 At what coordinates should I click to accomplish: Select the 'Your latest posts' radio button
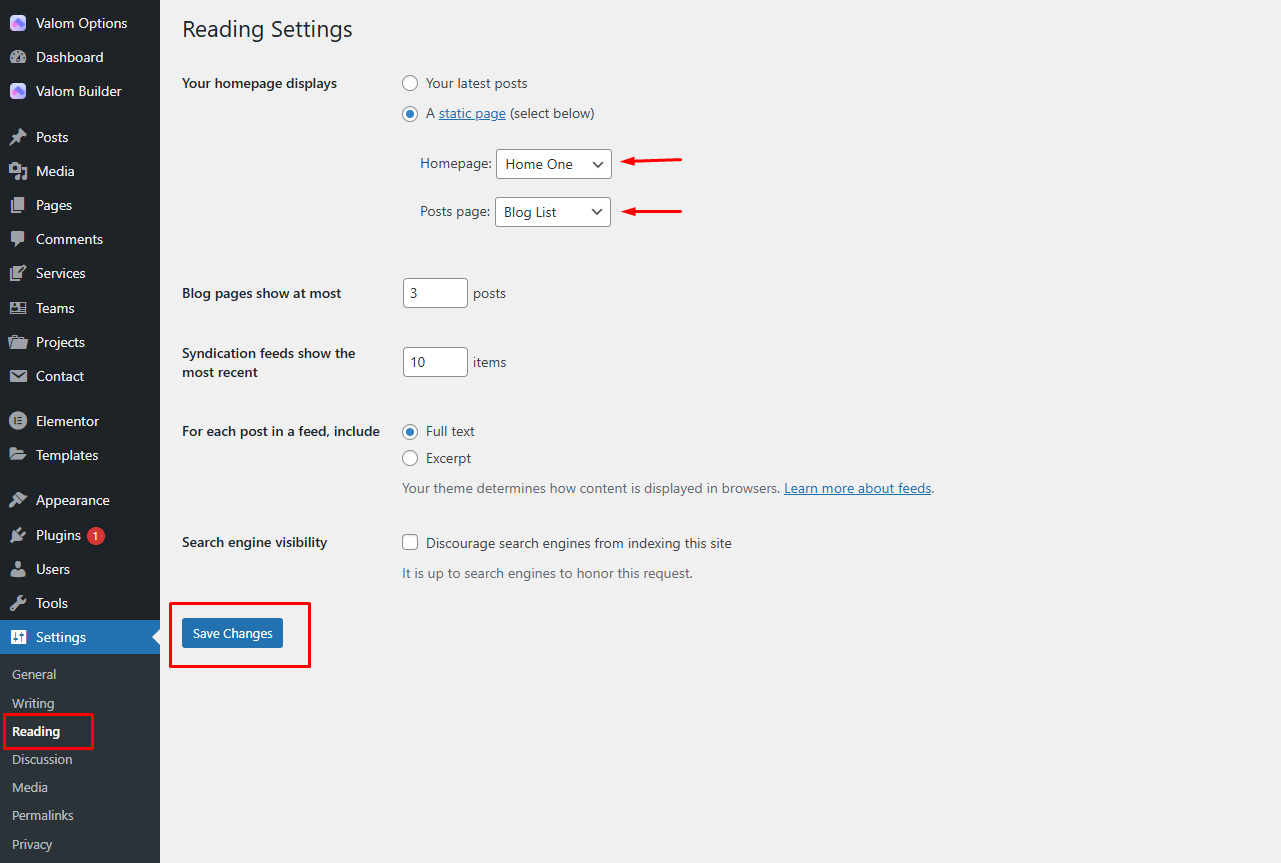point(410,83)
